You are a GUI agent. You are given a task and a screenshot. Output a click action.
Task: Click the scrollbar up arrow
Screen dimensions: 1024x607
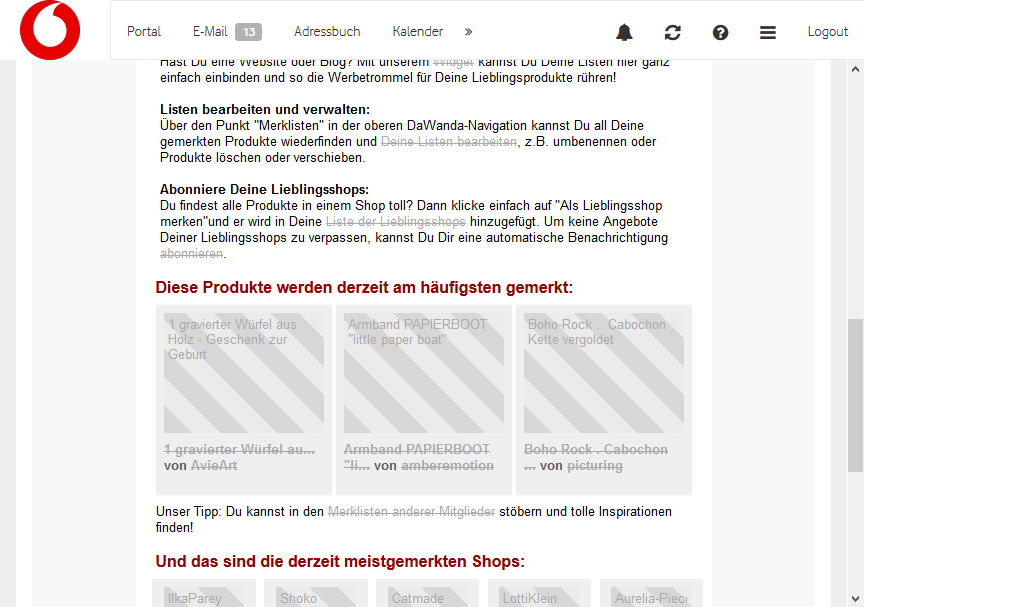[856, 69]
